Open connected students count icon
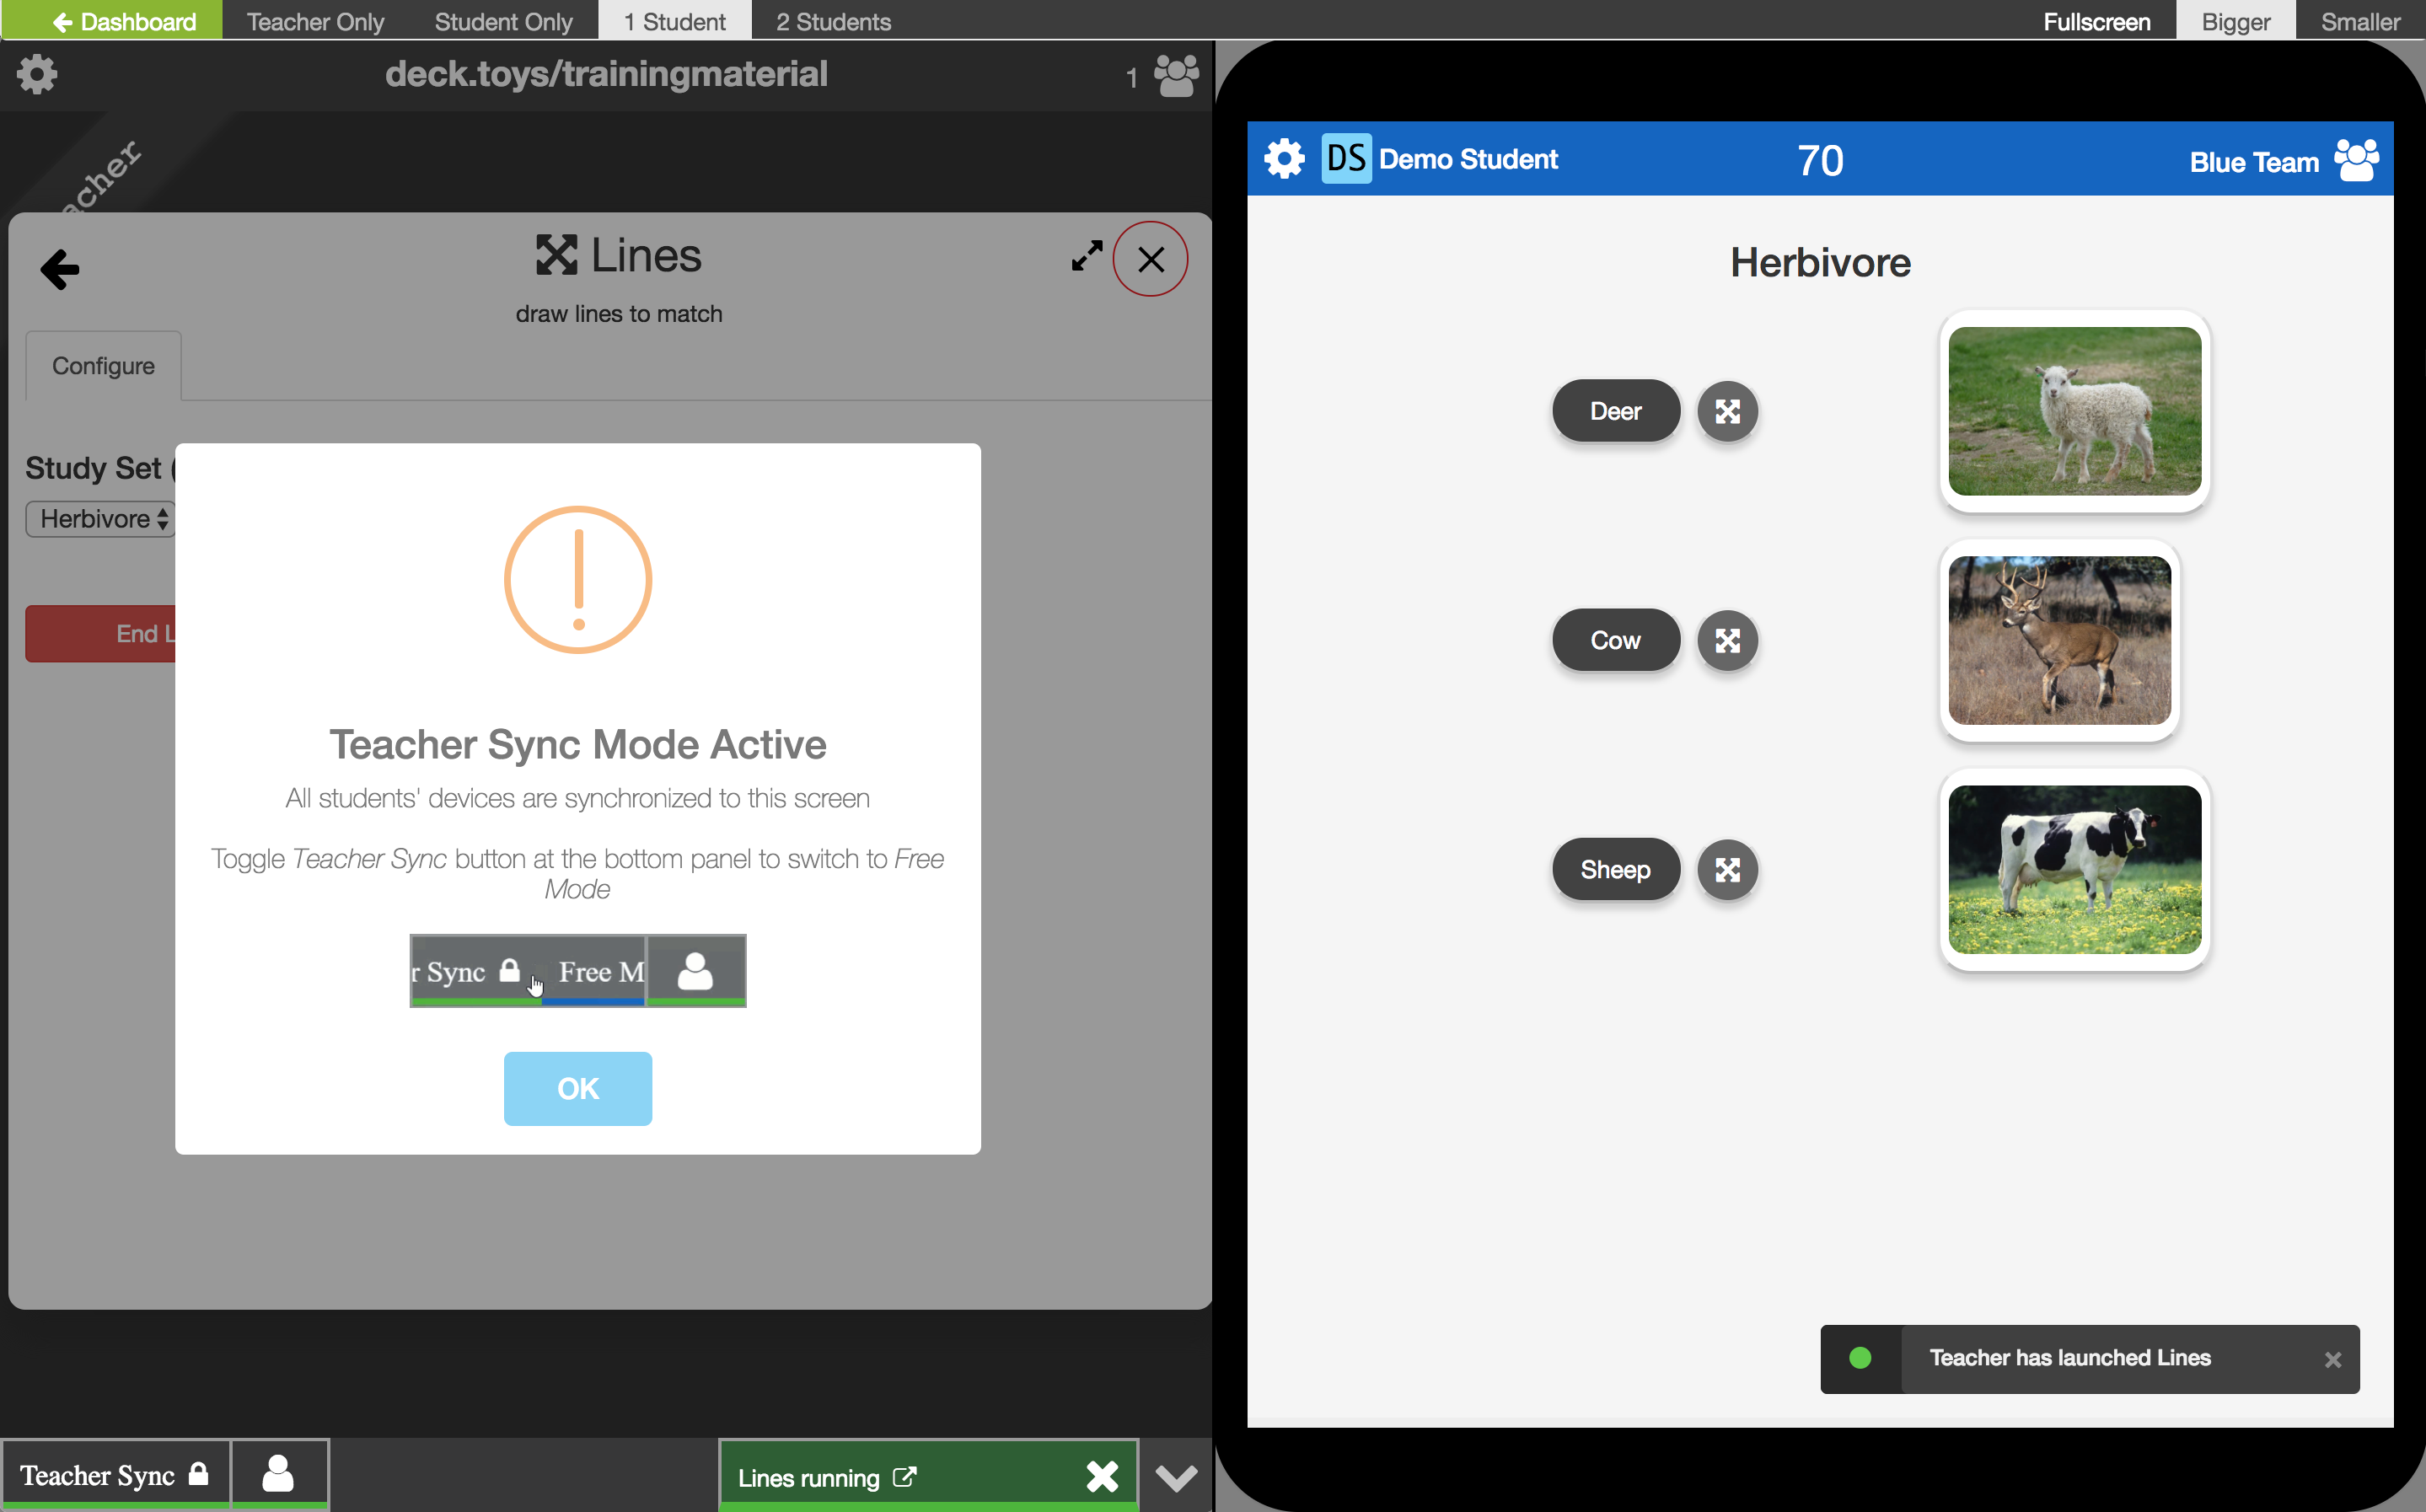This screenshot has height=1512, width=2426. [1175, 76]
